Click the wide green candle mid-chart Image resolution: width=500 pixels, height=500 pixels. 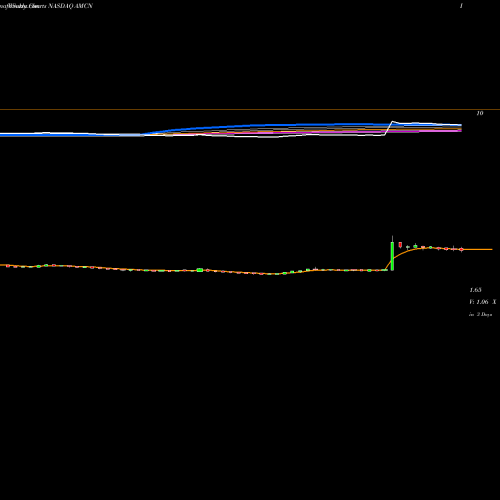[200, 270]
